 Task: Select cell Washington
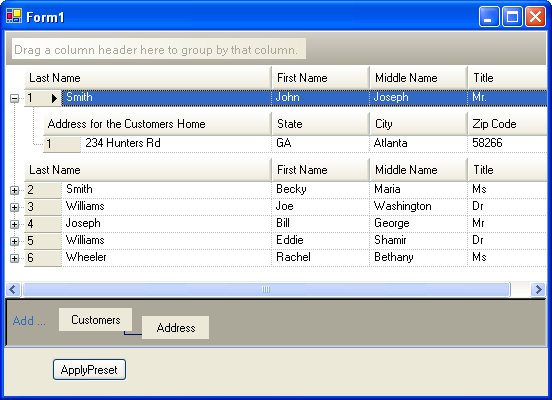coord(419,207)
